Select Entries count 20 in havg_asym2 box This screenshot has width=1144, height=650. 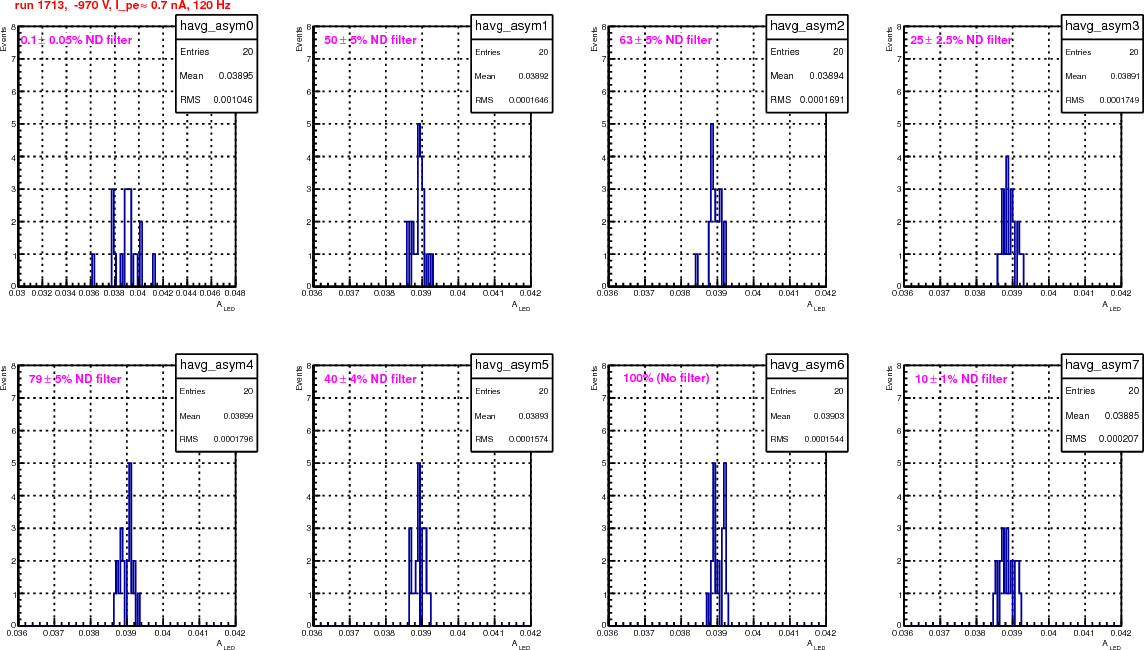click(838, 52)
